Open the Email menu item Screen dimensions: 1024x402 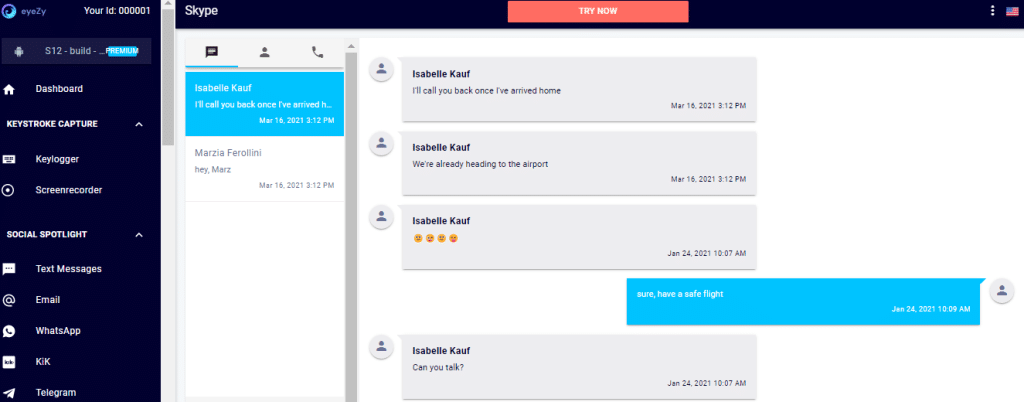pos(48,300)
